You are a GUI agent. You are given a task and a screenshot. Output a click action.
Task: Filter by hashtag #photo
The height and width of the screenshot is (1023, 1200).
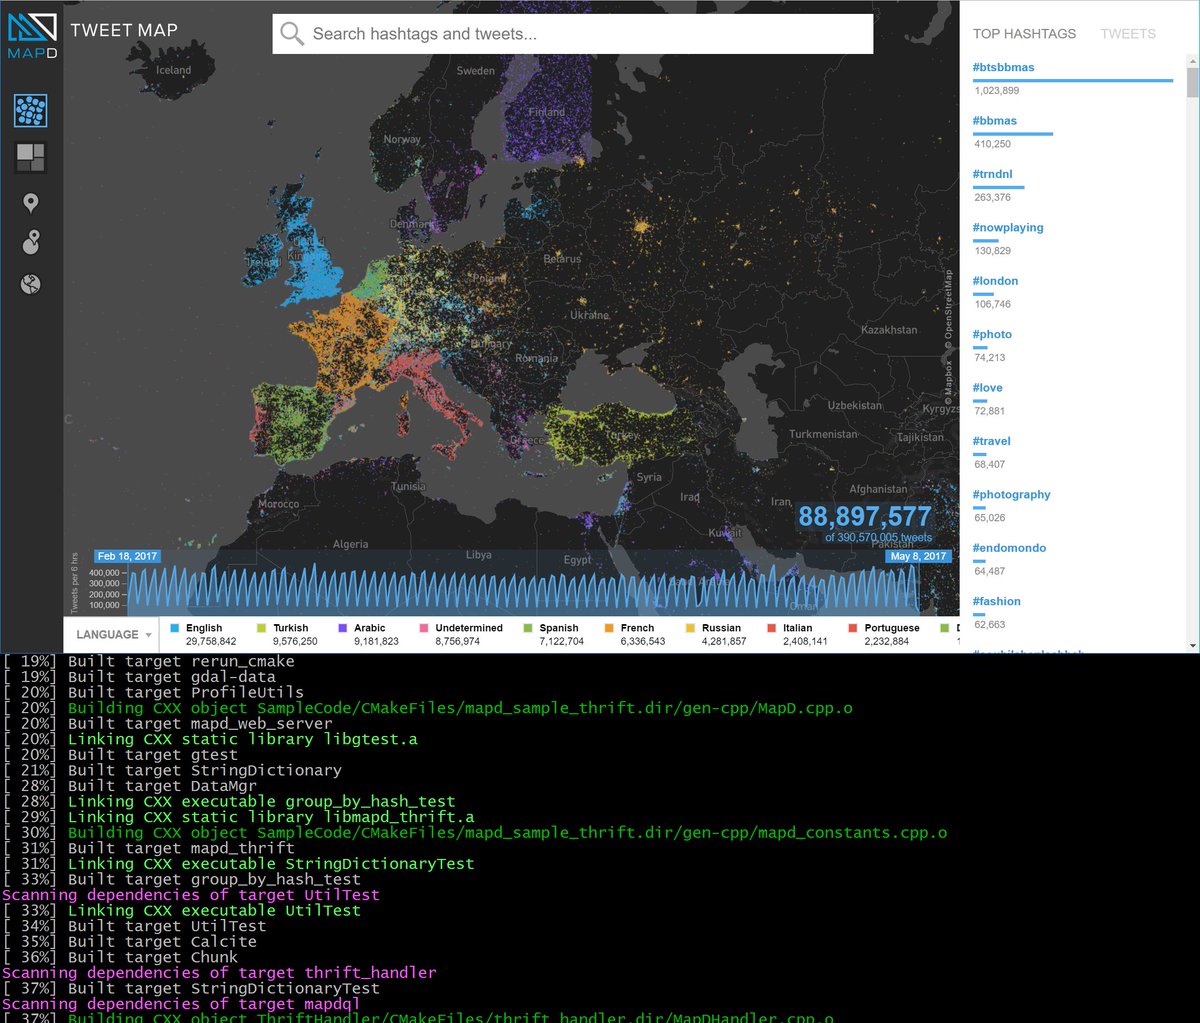coord(992,334)
